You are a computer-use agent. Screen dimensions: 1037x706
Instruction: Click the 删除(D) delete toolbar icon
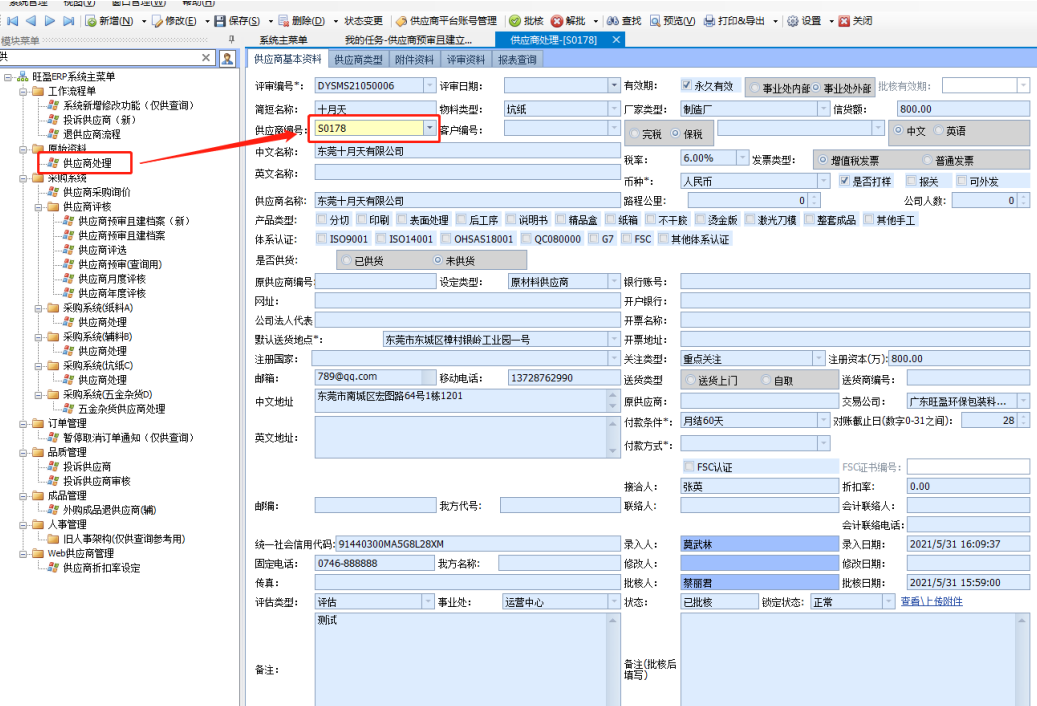pyautogui.click(x=284, y=21)
